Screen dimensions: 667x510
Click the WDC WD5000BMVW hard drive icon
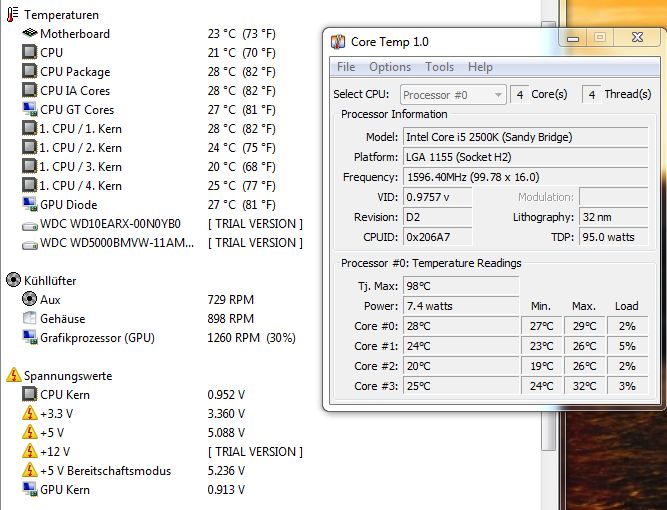(x=29, y=244)
